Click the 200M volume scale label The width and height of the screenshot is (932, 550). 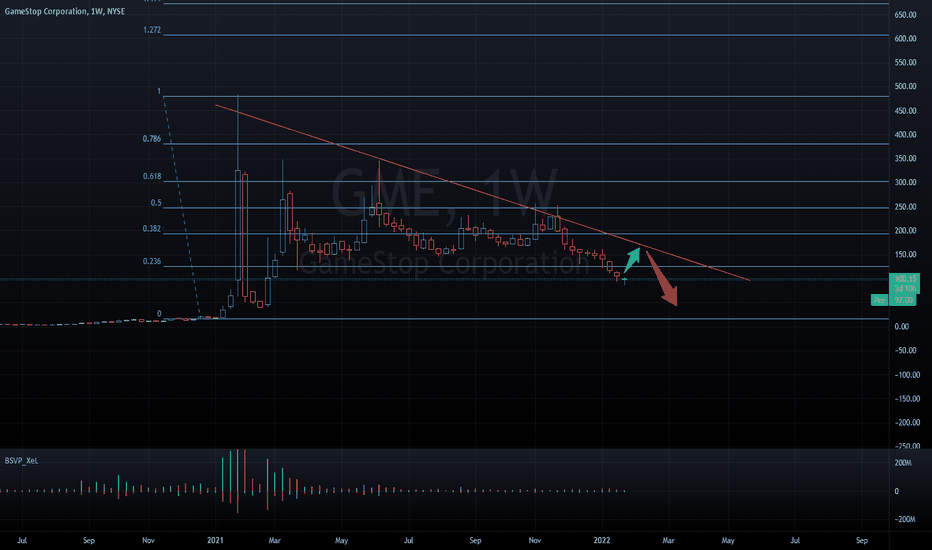903,463
